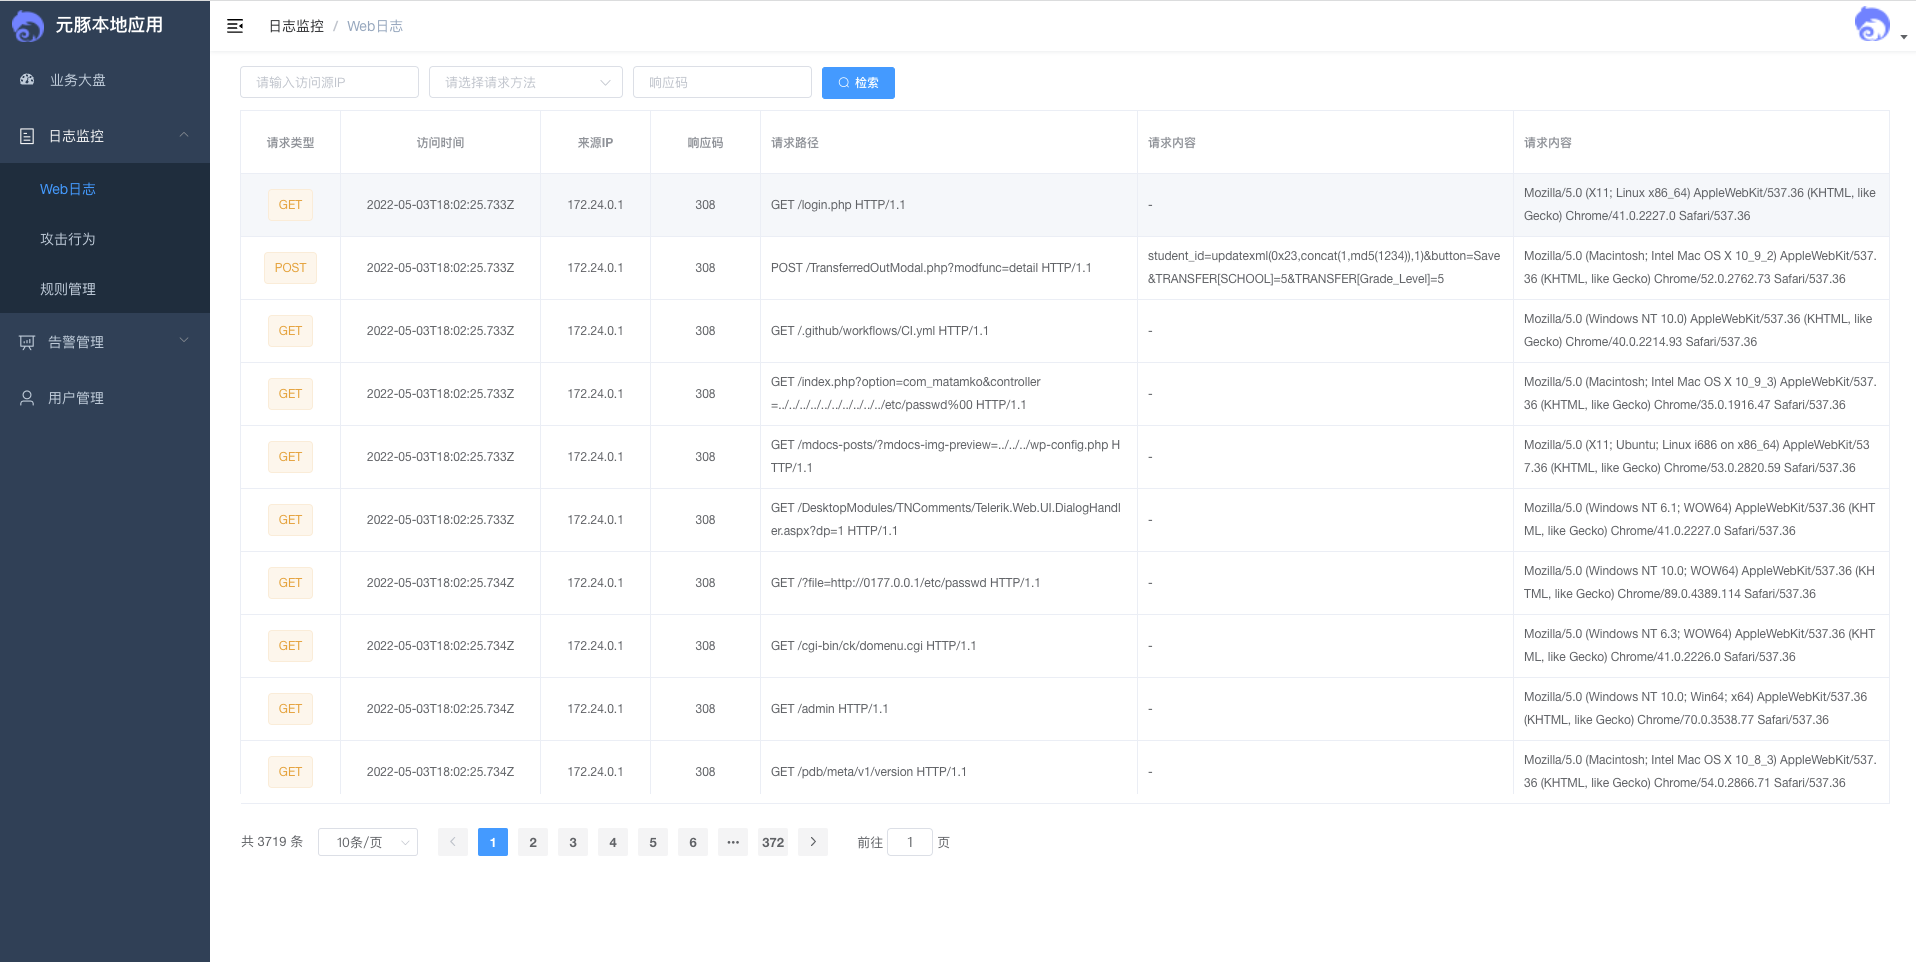Jump to last page 372
1916x962 pixels.
click(773, 842)
